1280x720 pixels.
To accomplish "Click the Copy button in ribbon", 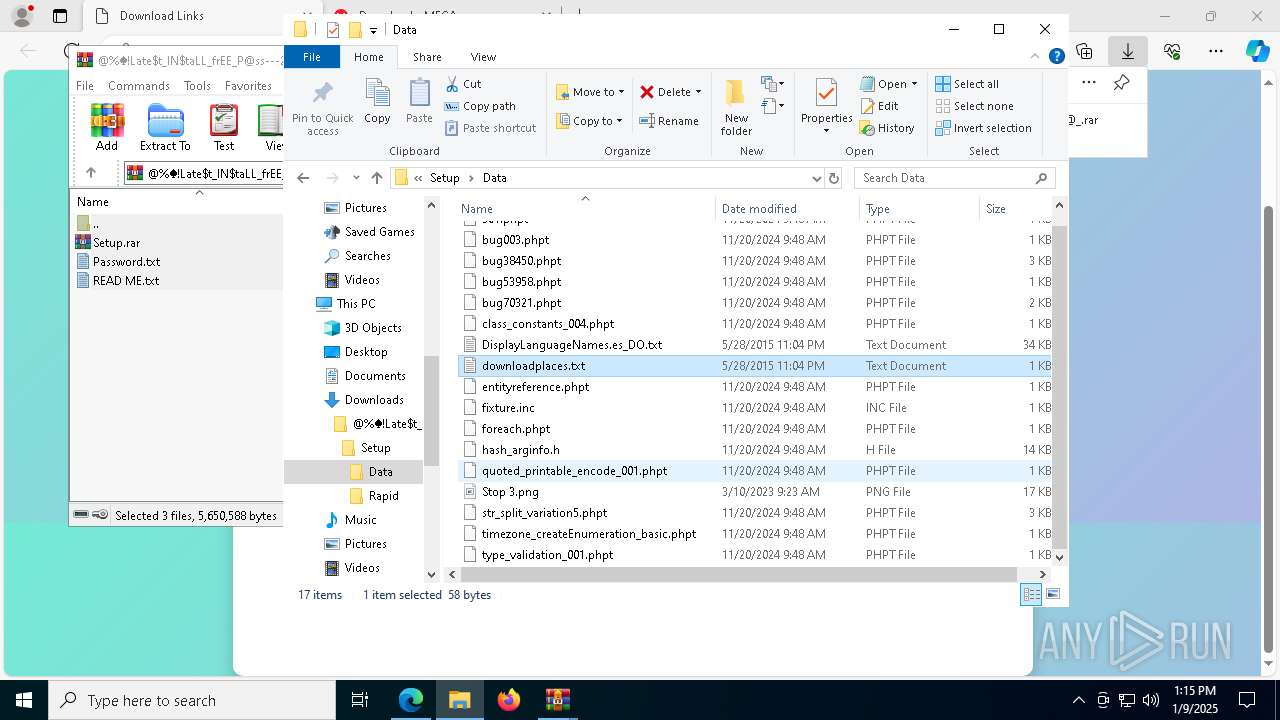I will 377,101.
